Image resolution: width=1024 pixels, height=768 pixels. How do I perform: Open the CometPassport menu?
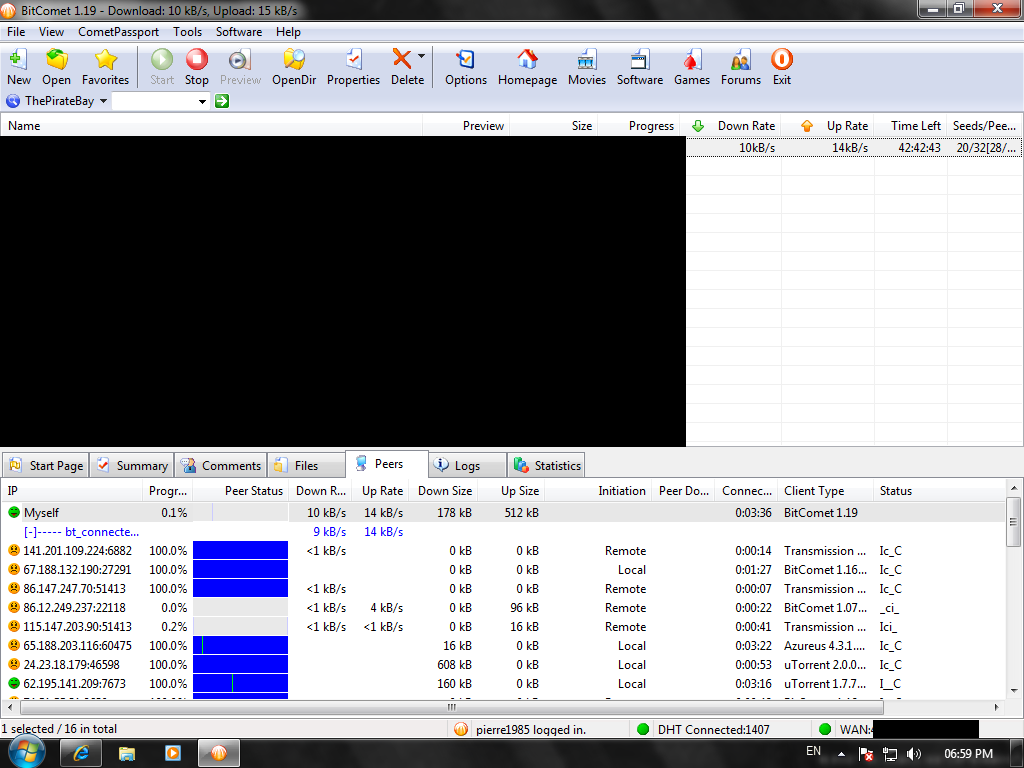point(119,32)
